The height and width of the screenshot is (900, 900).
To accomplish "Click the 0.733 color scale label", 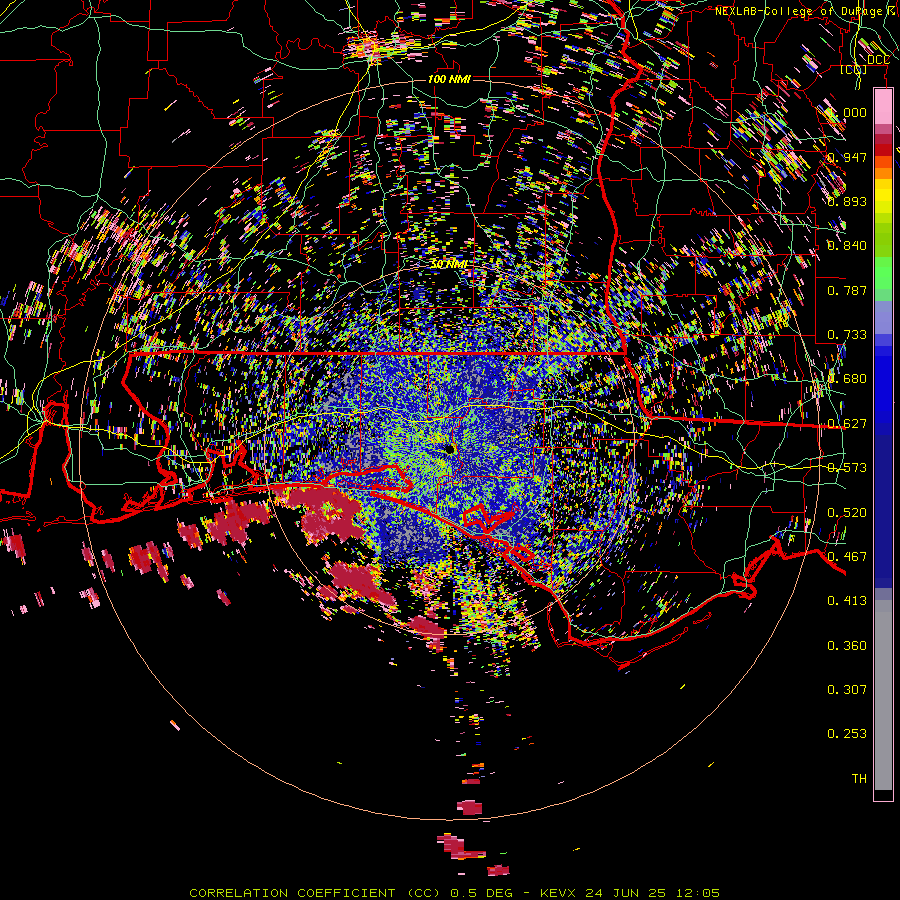I will (847, 335).
